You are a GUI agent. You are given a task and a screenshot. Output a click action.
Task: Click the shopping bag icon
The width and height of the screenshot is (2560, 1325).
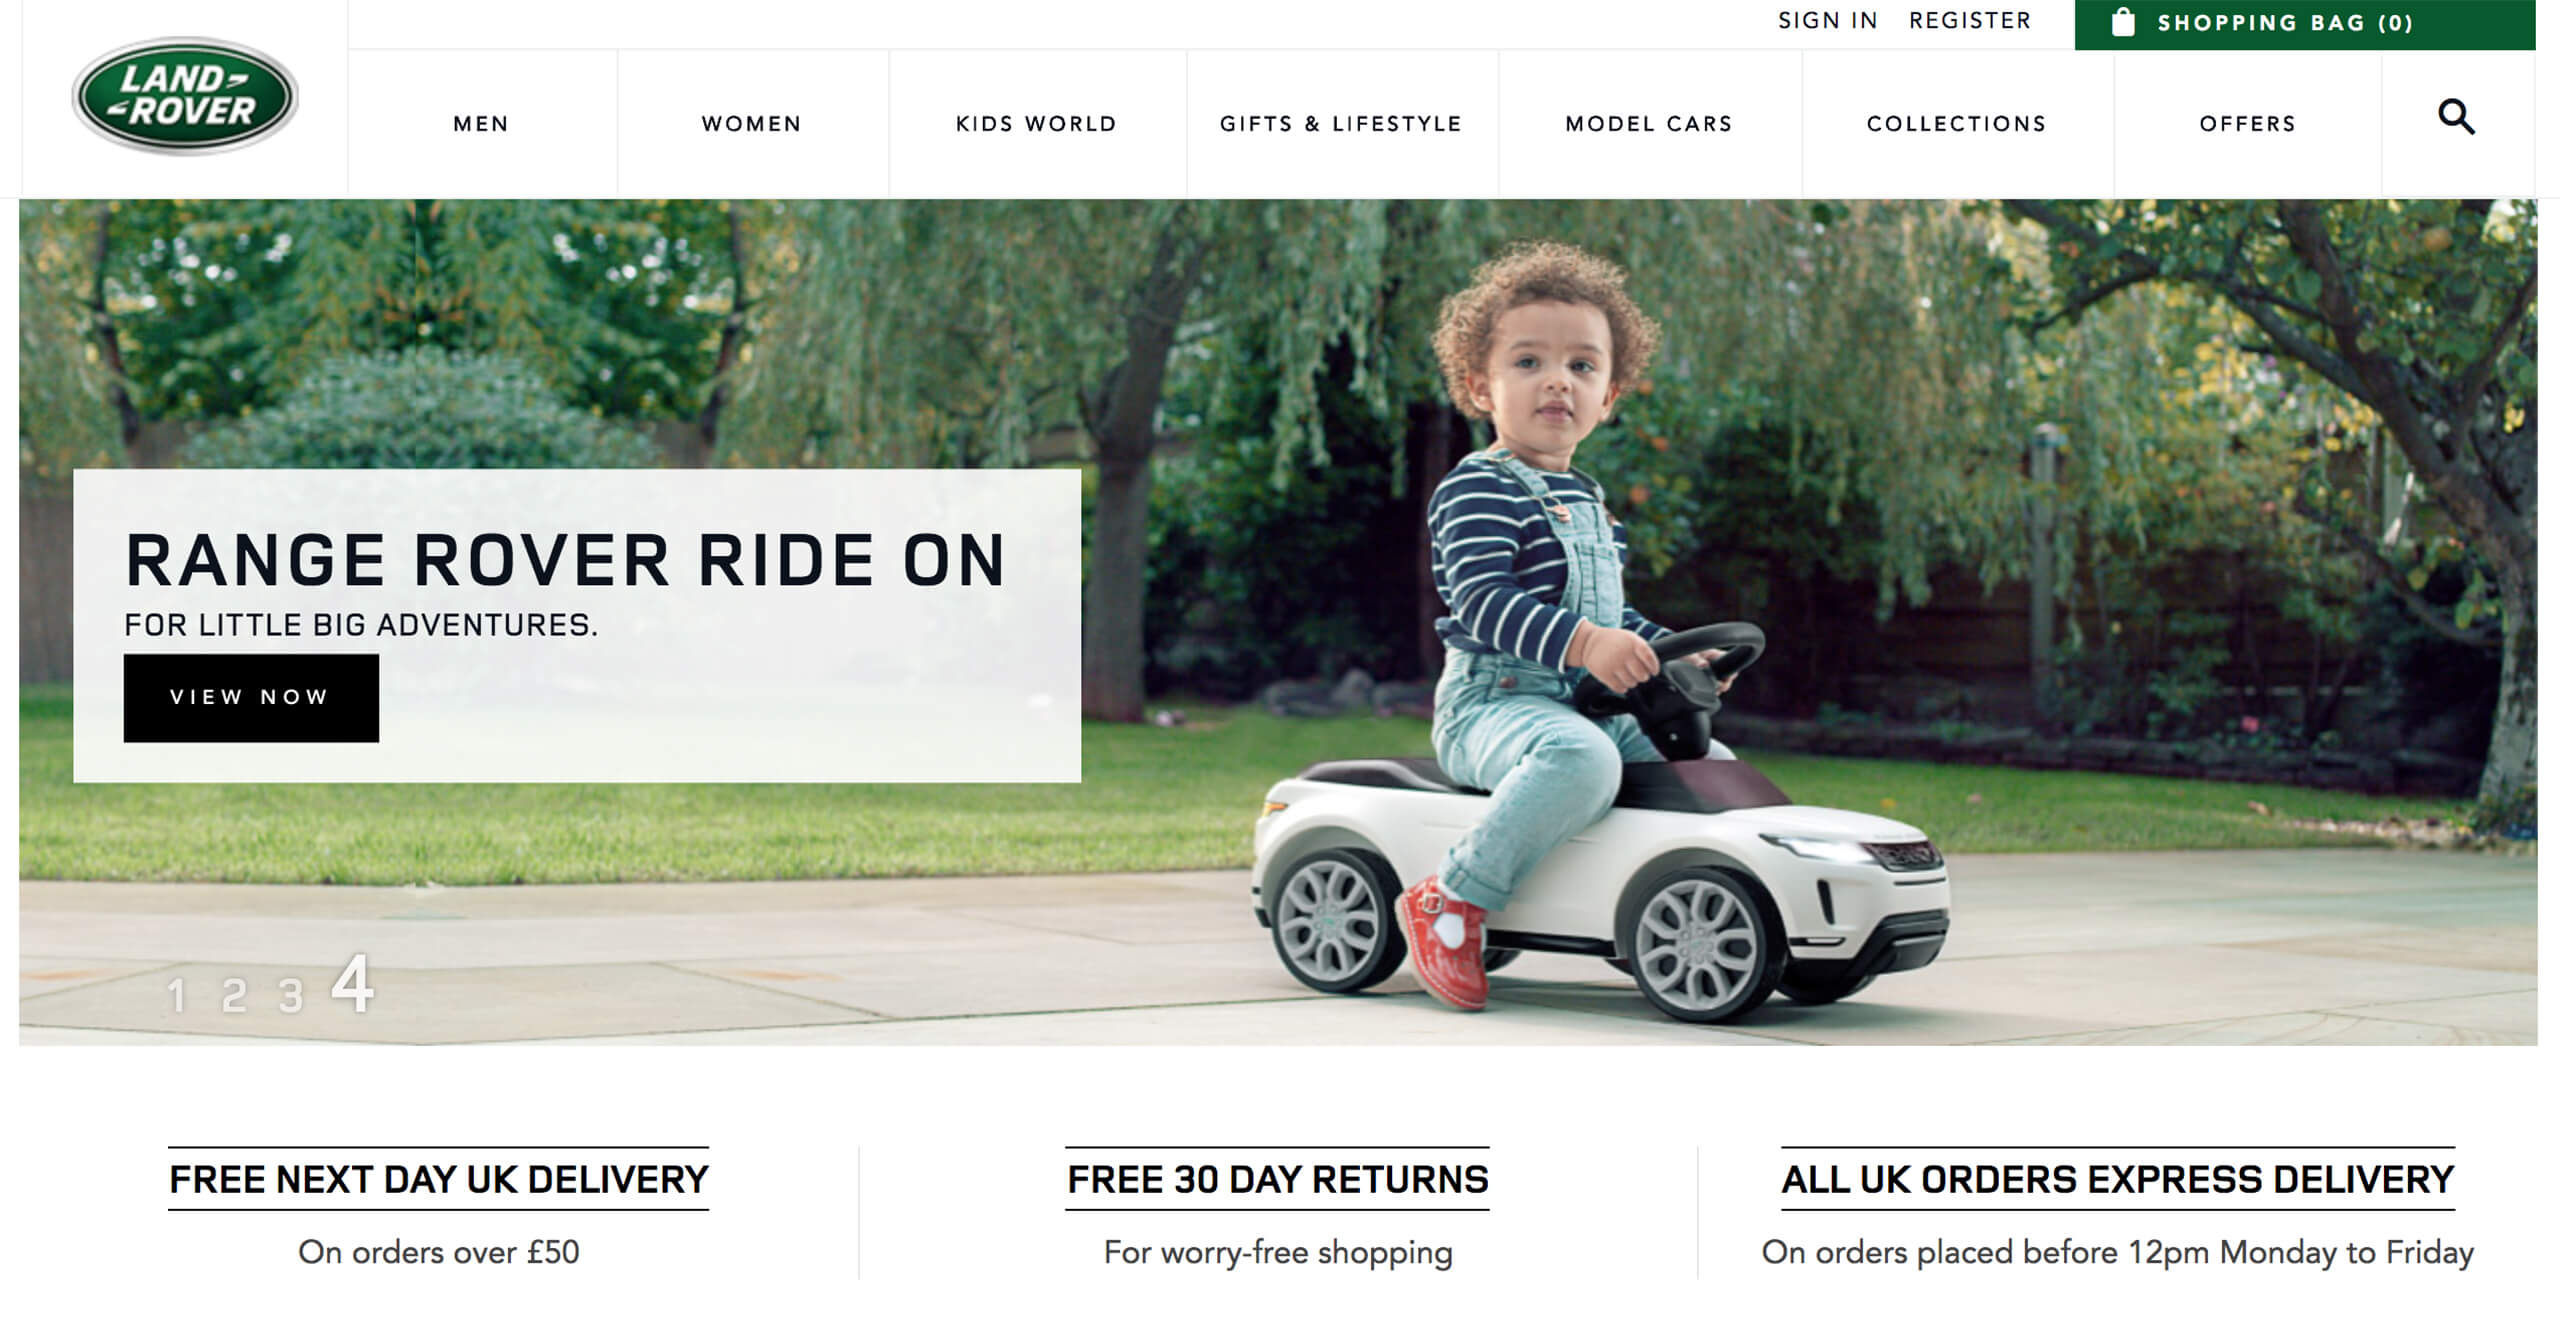2122,22
